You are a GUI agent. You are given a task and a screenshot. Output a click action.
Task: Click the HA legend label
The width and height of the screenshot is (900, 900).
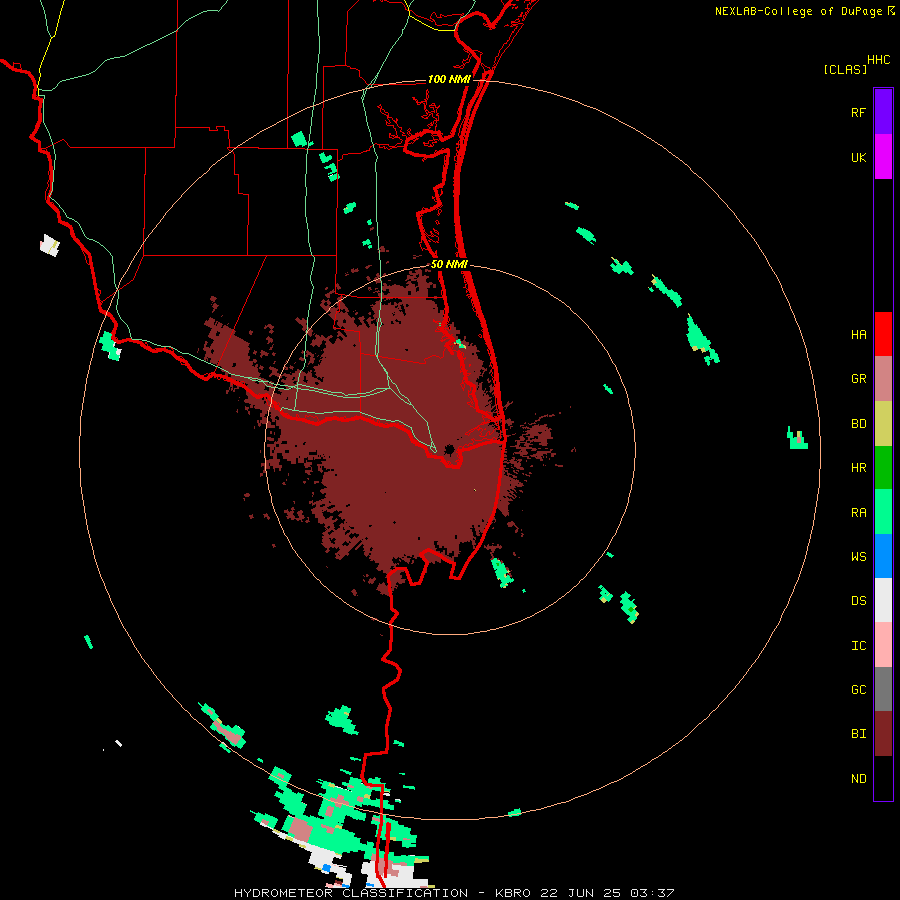[859, 335]
